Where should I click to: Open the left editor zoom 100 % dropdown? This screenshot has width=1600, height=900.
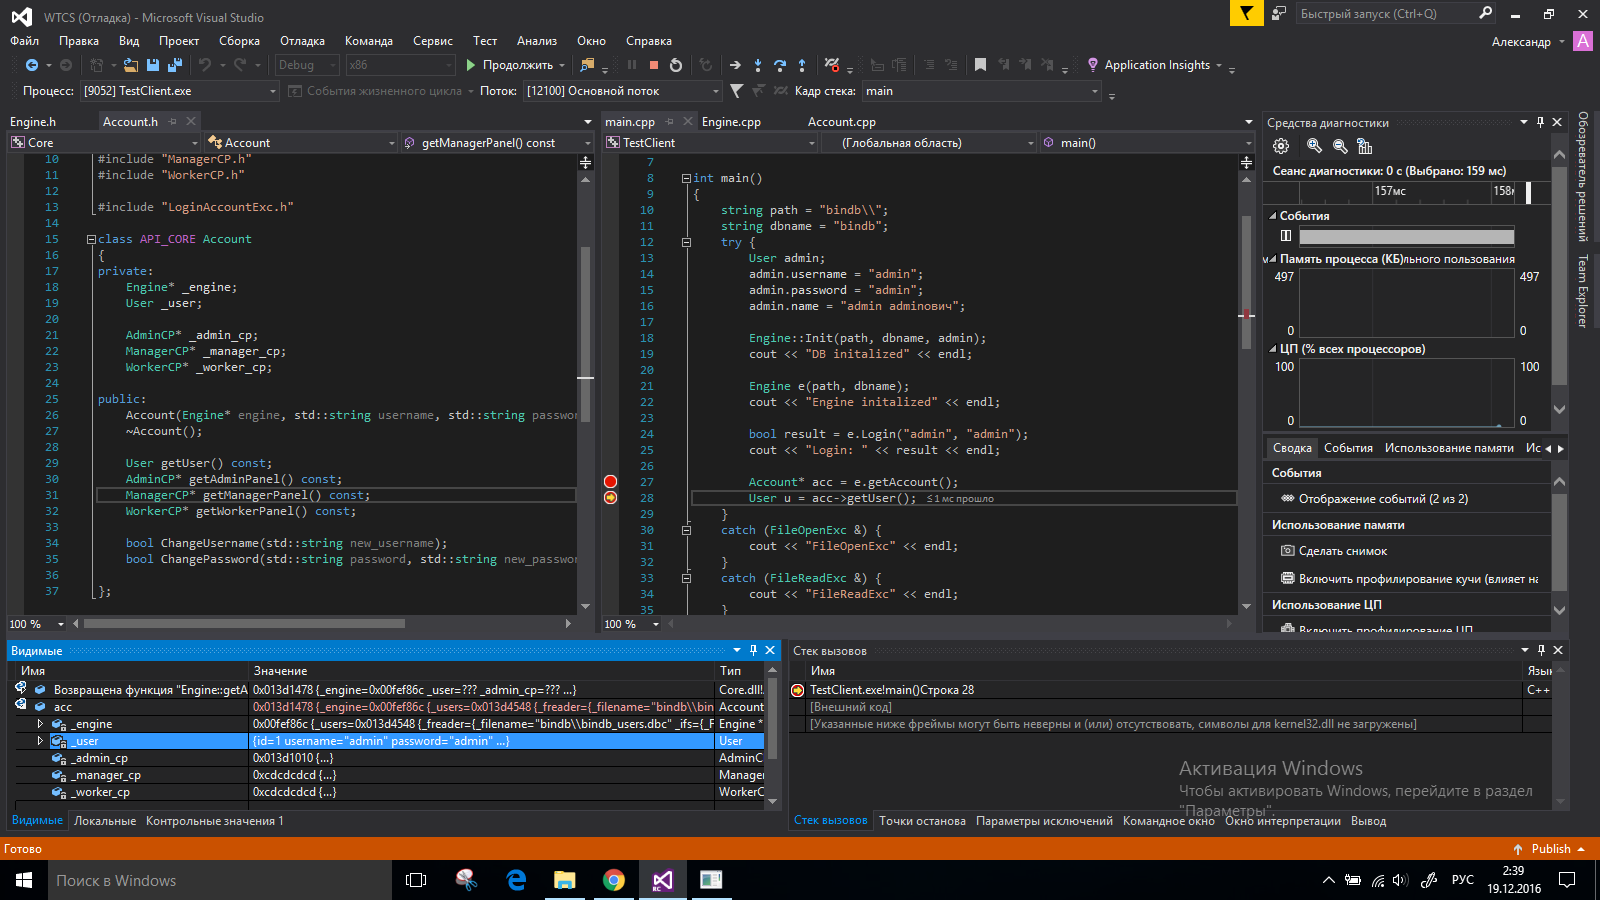(37, 624)
